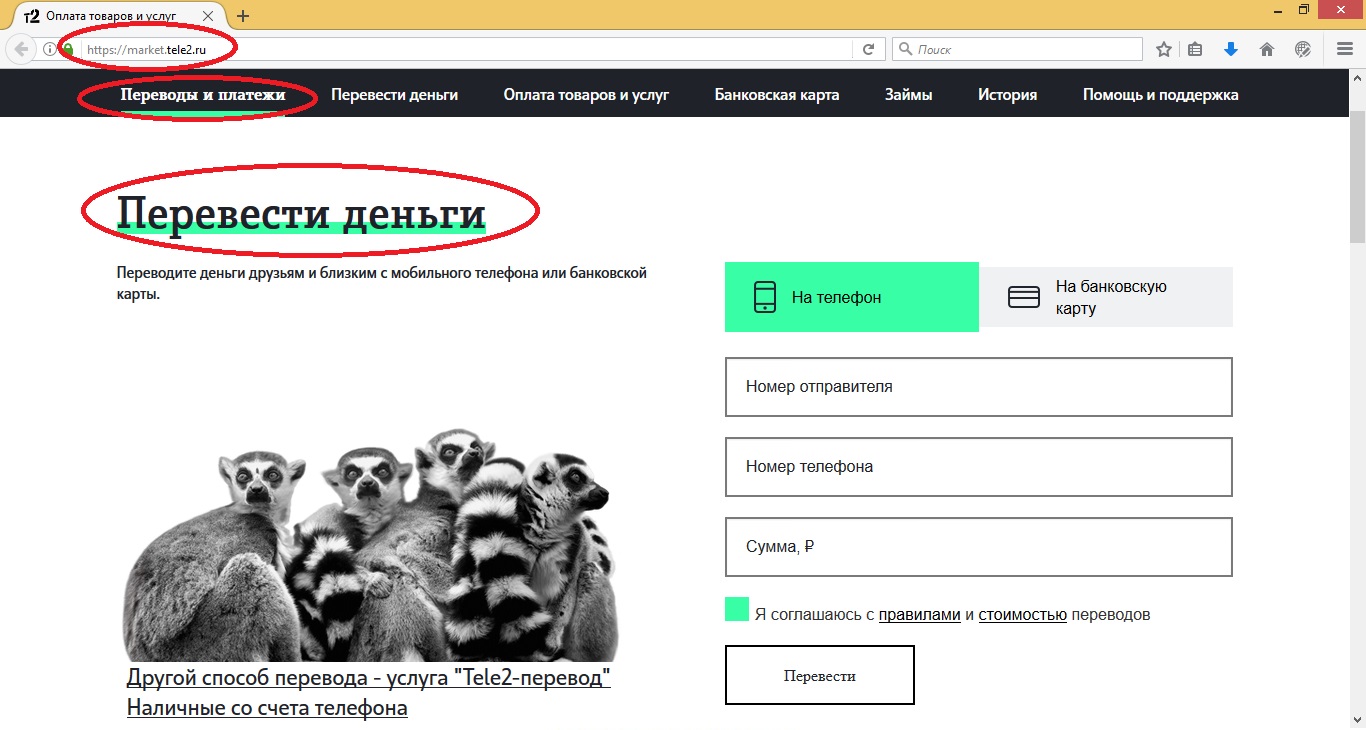
Task: Click the back navigation arrow
Action: 19,47
